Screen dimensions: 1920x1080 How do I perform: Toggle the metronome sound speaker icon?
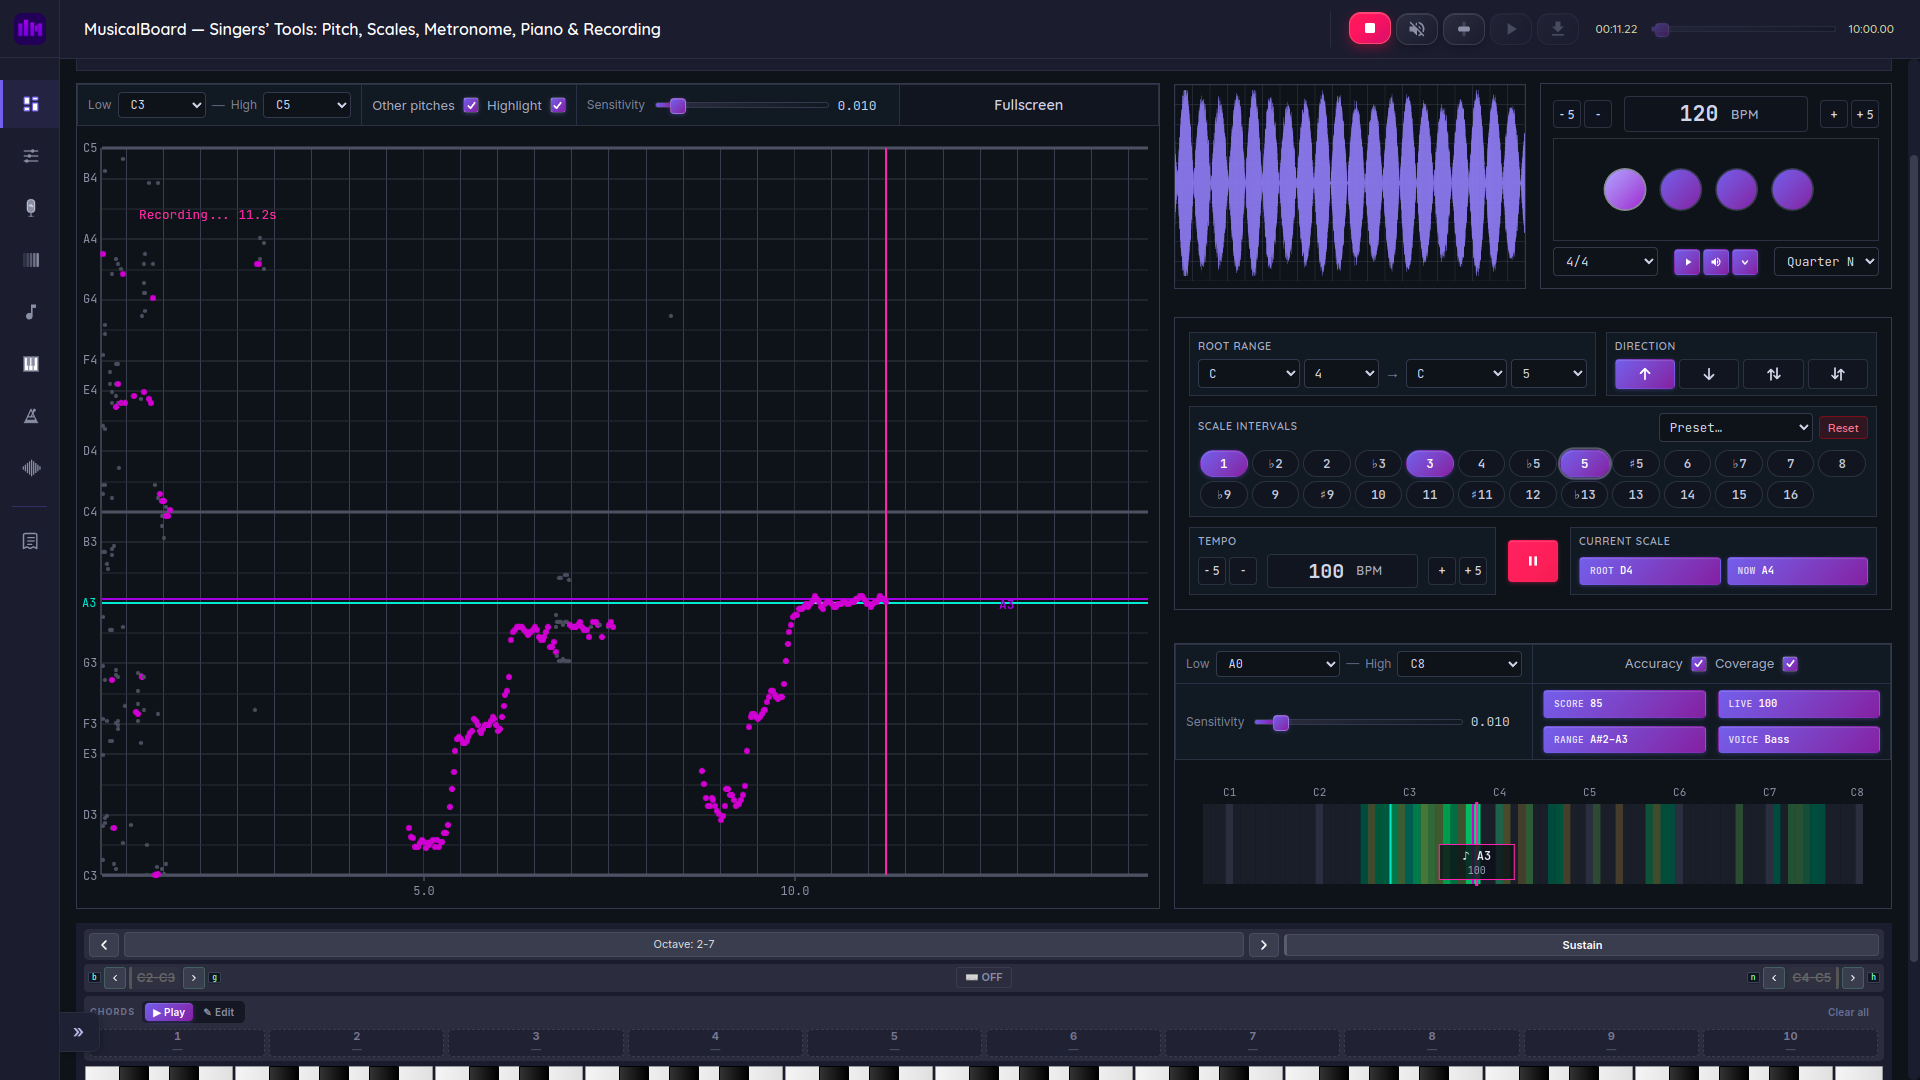click(x=1716, y=262)
